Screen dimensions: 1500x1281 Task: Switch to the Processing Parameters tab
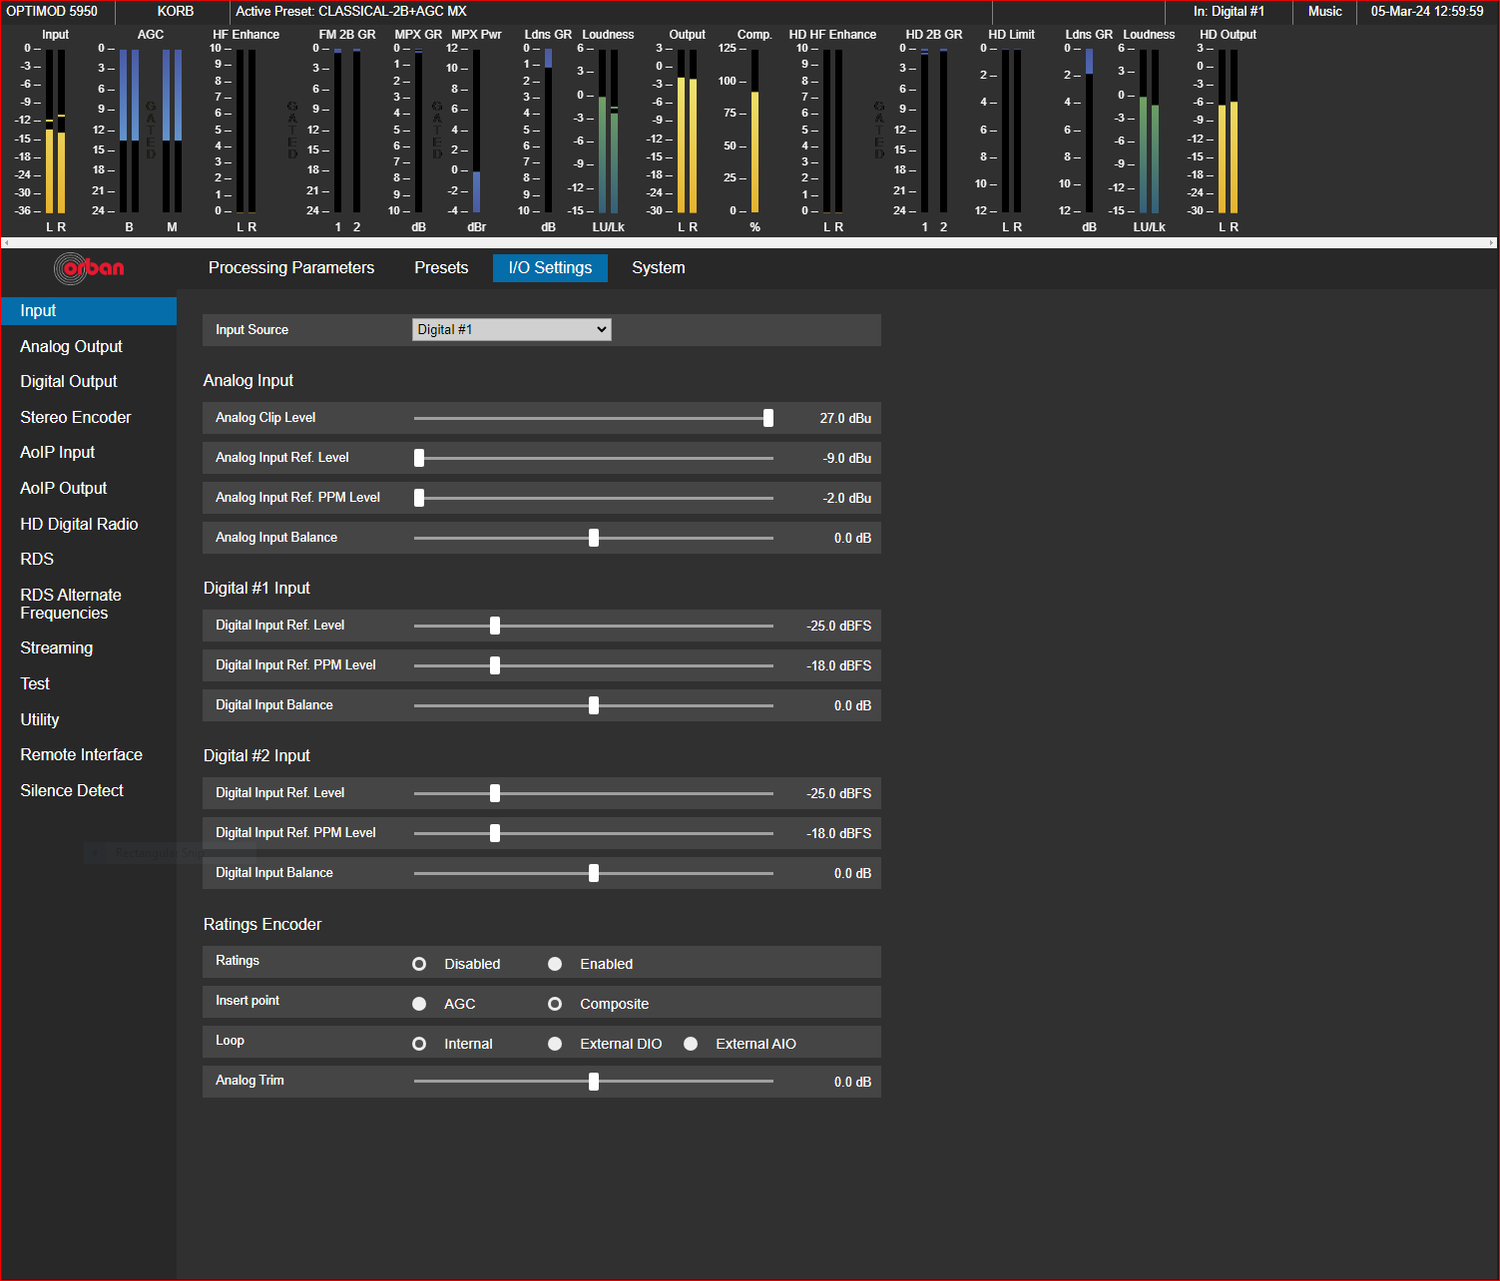pyautogui.click(x=291, y=268)
